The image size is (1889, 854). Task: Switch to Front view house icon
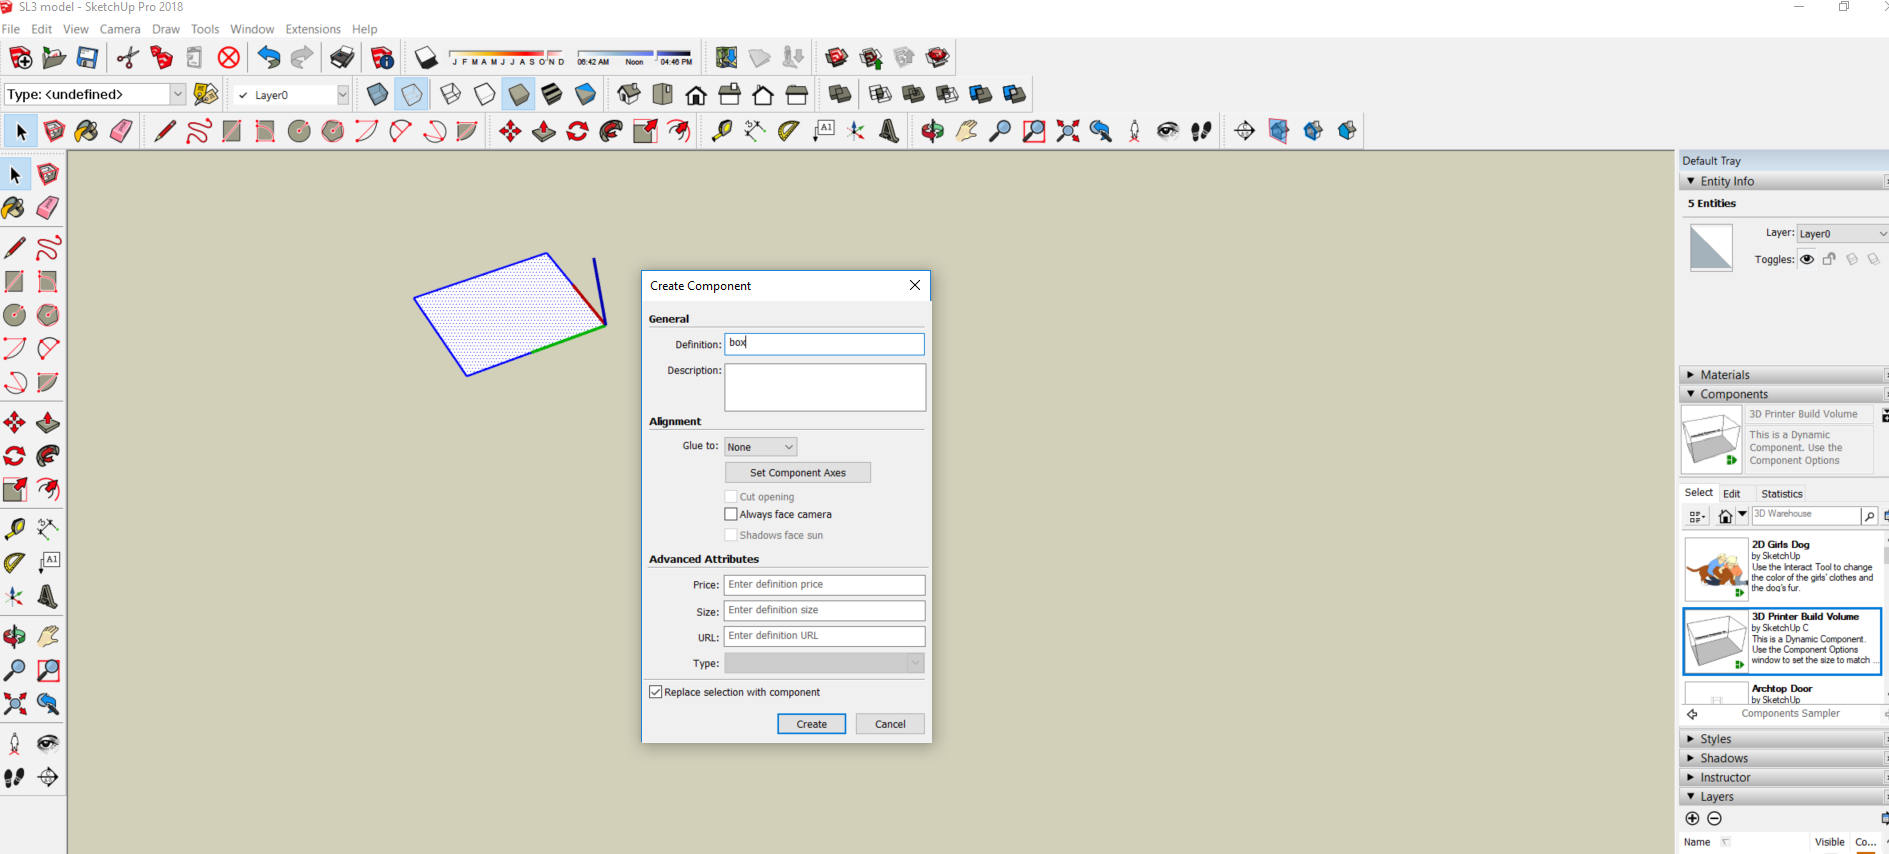click(x=696, y=94)
